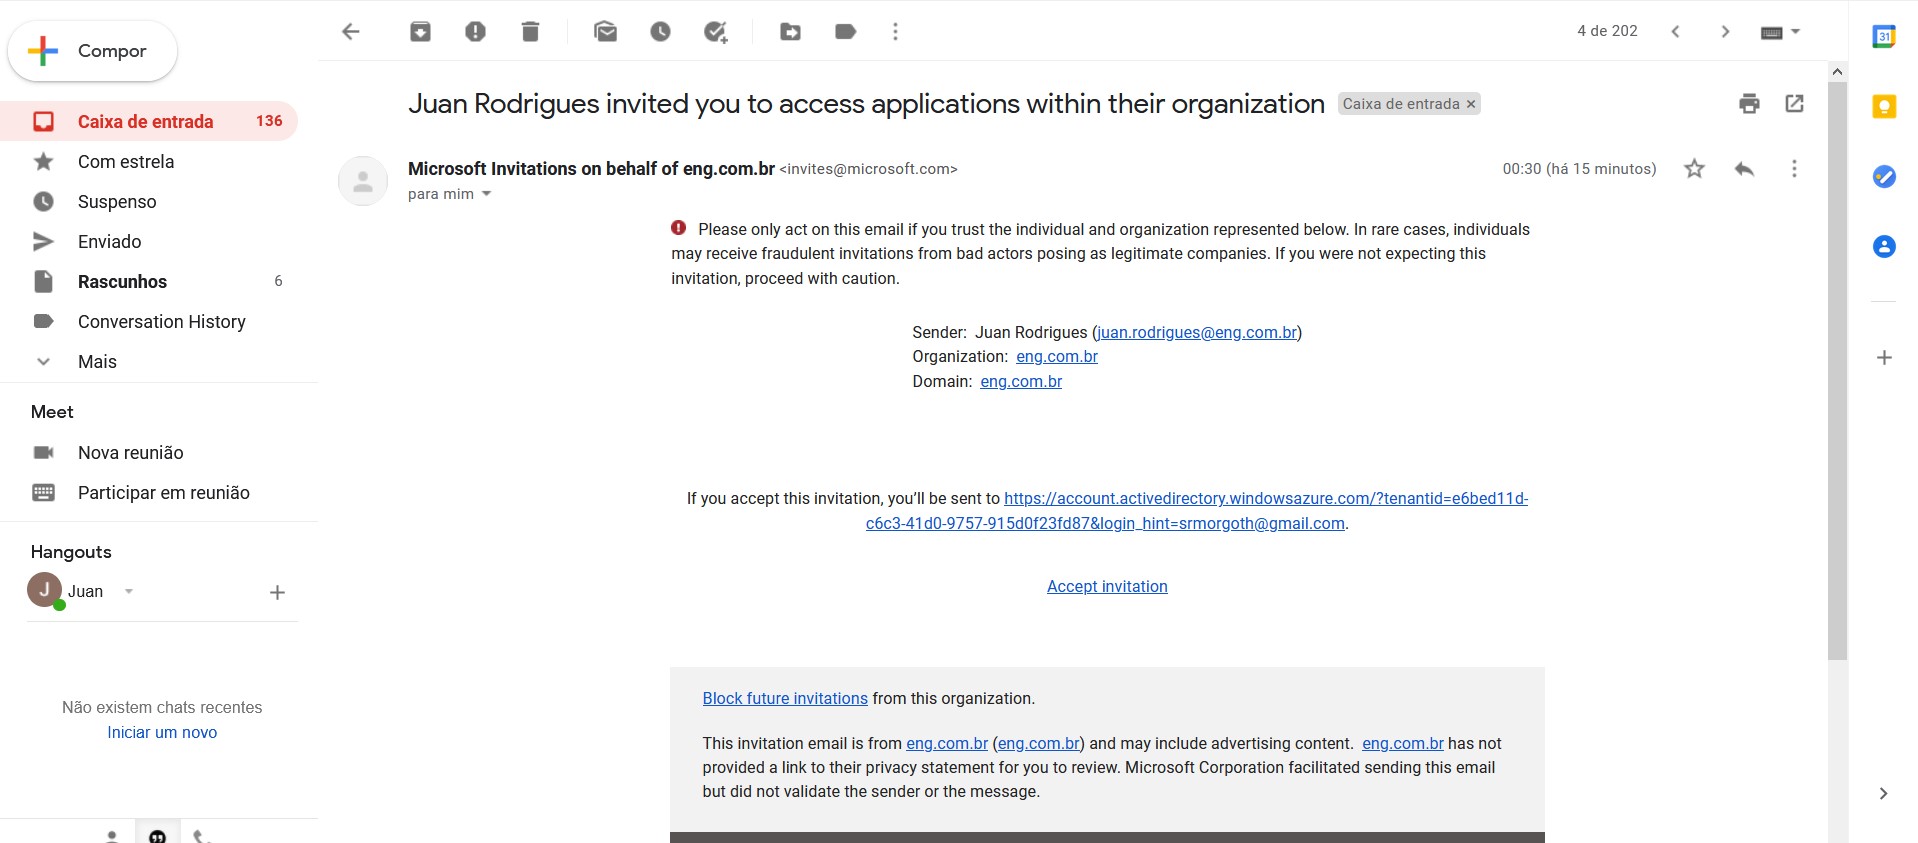Screen dimensions: 1918x843
Task: Open the Labels tag icon
Action: pos(846,32)
